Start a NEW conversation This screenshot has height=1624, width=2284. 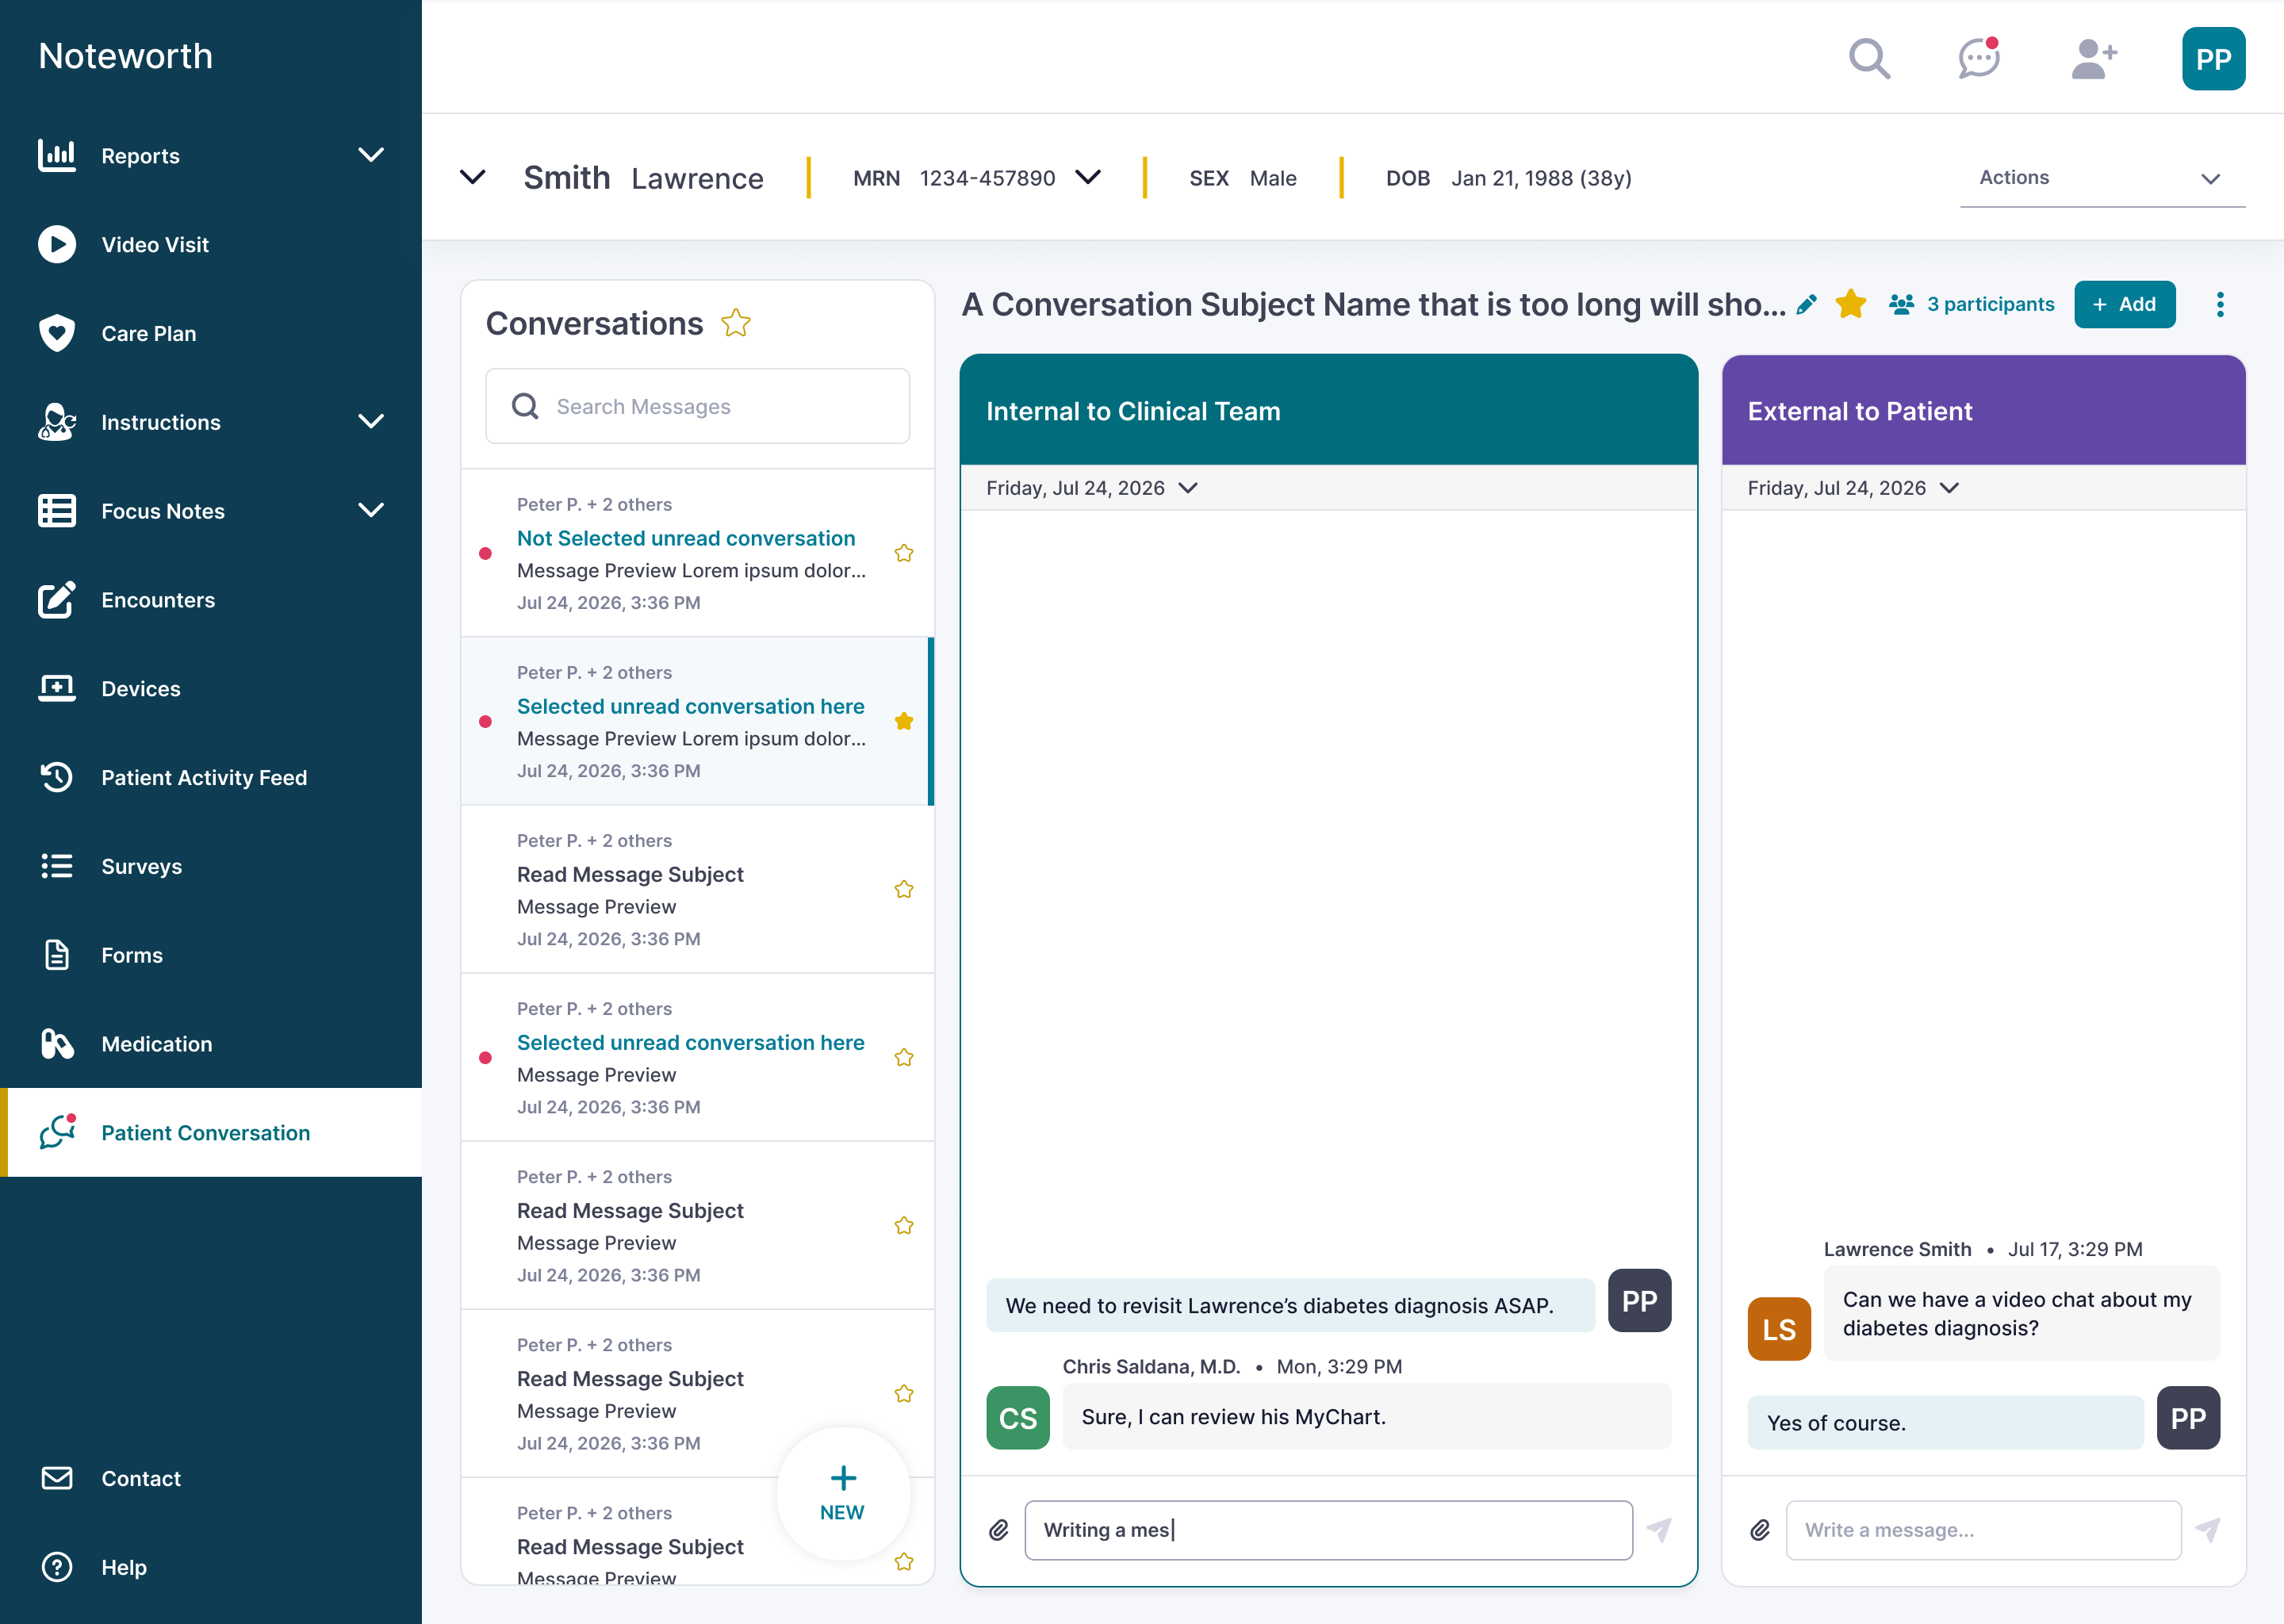pyautogui.click(x=842, y=1493)
